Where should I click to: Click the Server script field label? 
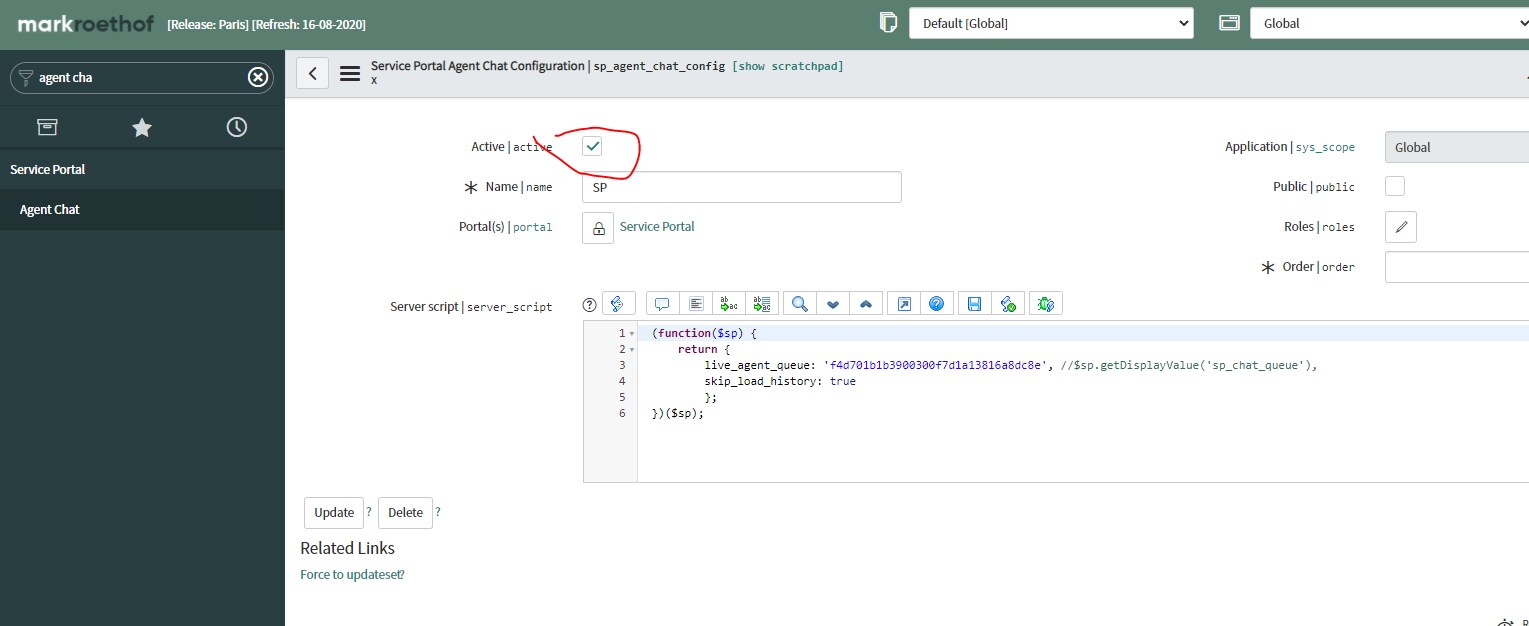471,307
